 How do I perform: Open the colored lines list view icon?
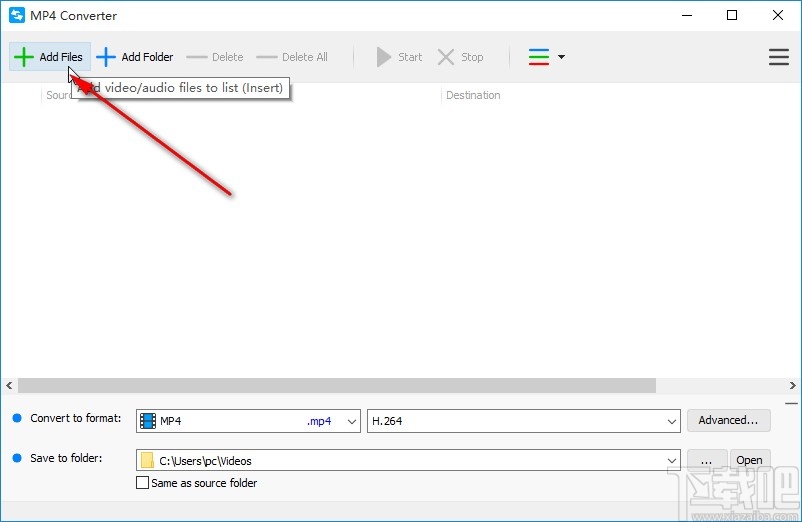539,57
